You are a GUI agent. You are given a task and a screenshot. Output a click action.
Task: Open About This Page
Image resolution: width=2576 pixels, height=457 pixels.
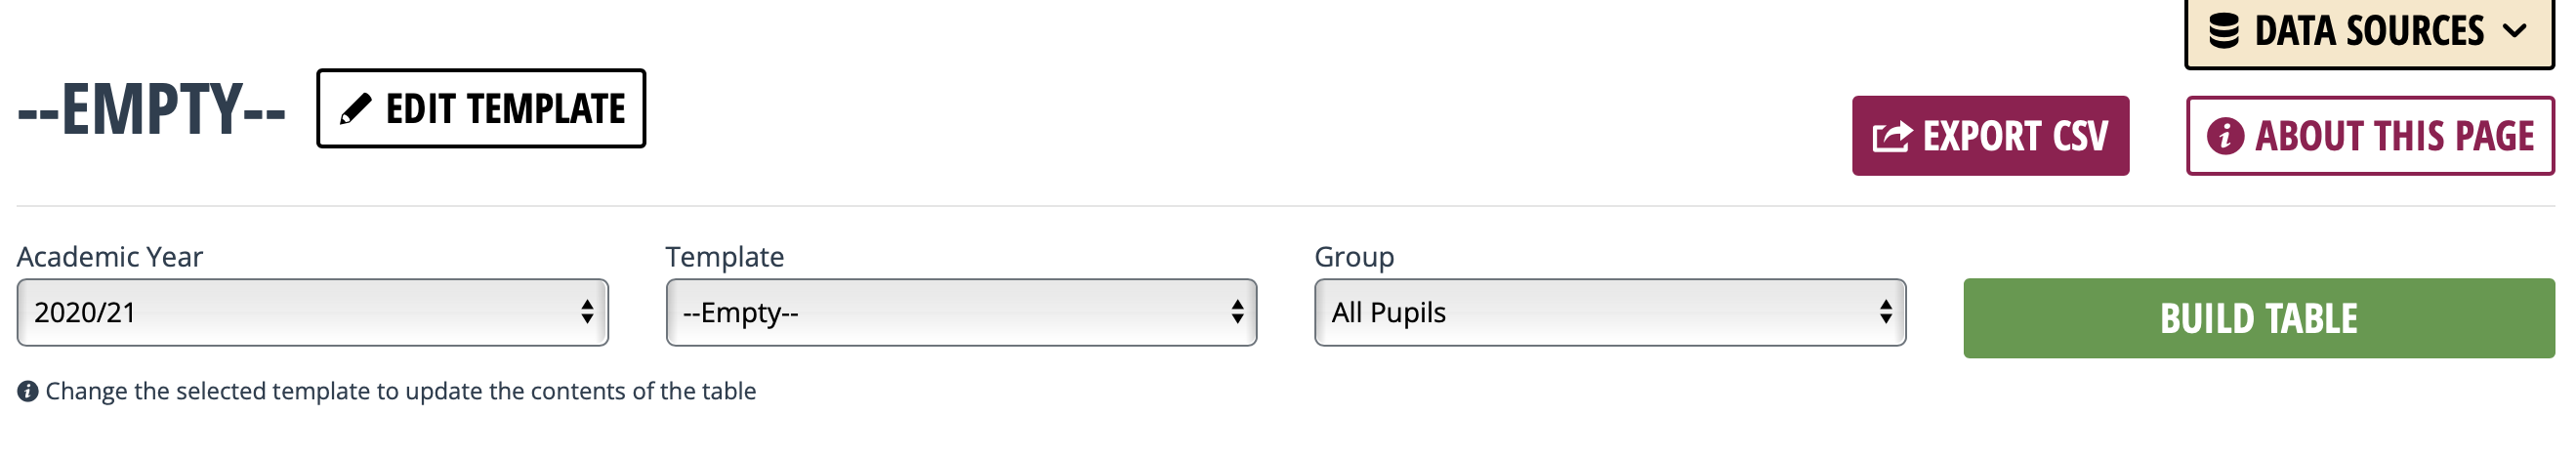tap(2370, 136)
